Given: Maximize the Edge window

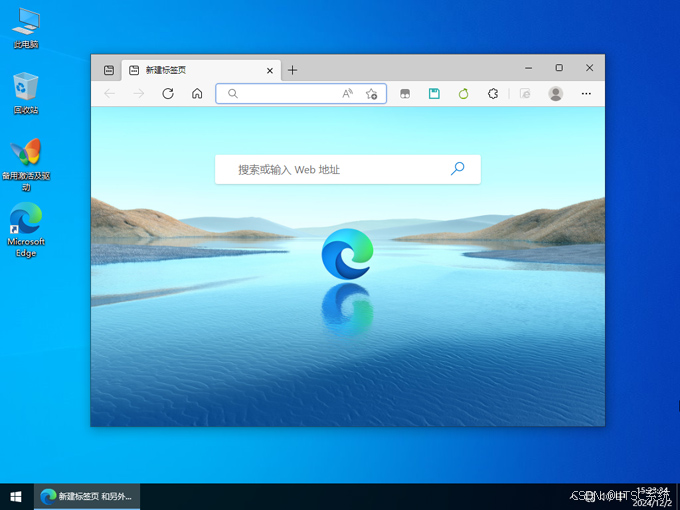Looking at the screenshot, I should [x=559, y=68].
